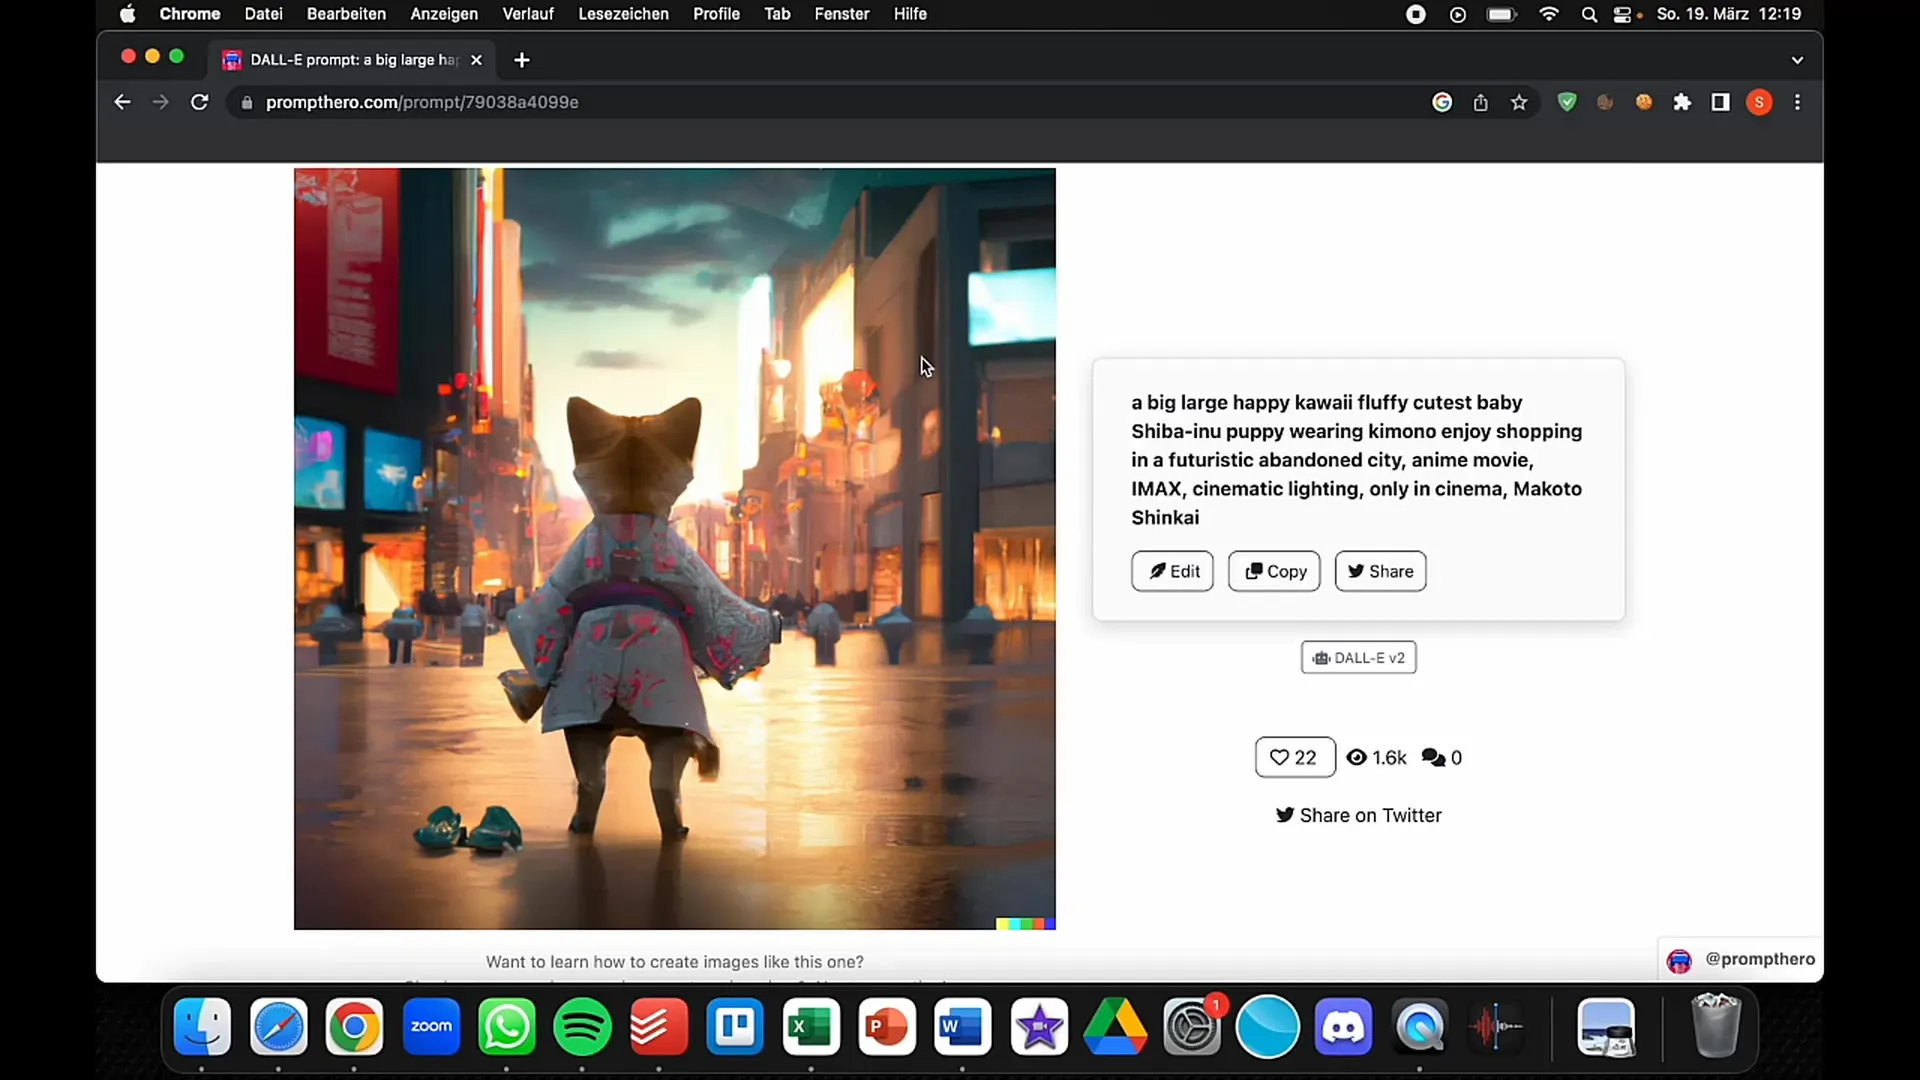Click the PromptHero favicon in tab

[x=235, y=58]
